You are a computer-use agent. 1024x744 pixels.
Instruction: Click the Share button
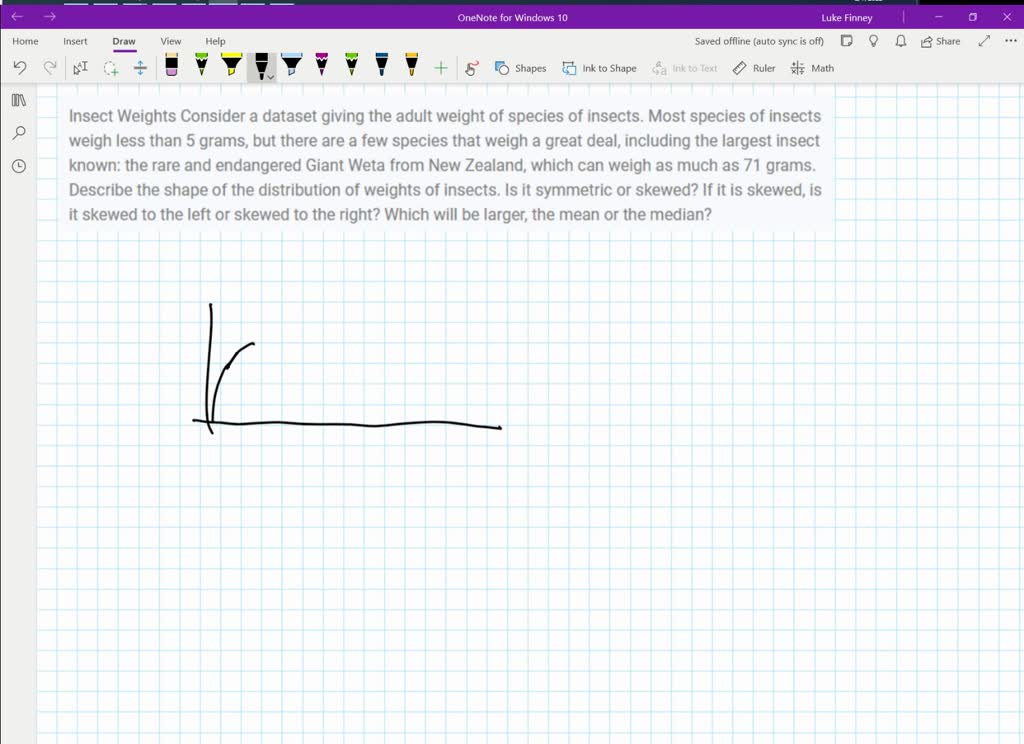pos(940,41)
